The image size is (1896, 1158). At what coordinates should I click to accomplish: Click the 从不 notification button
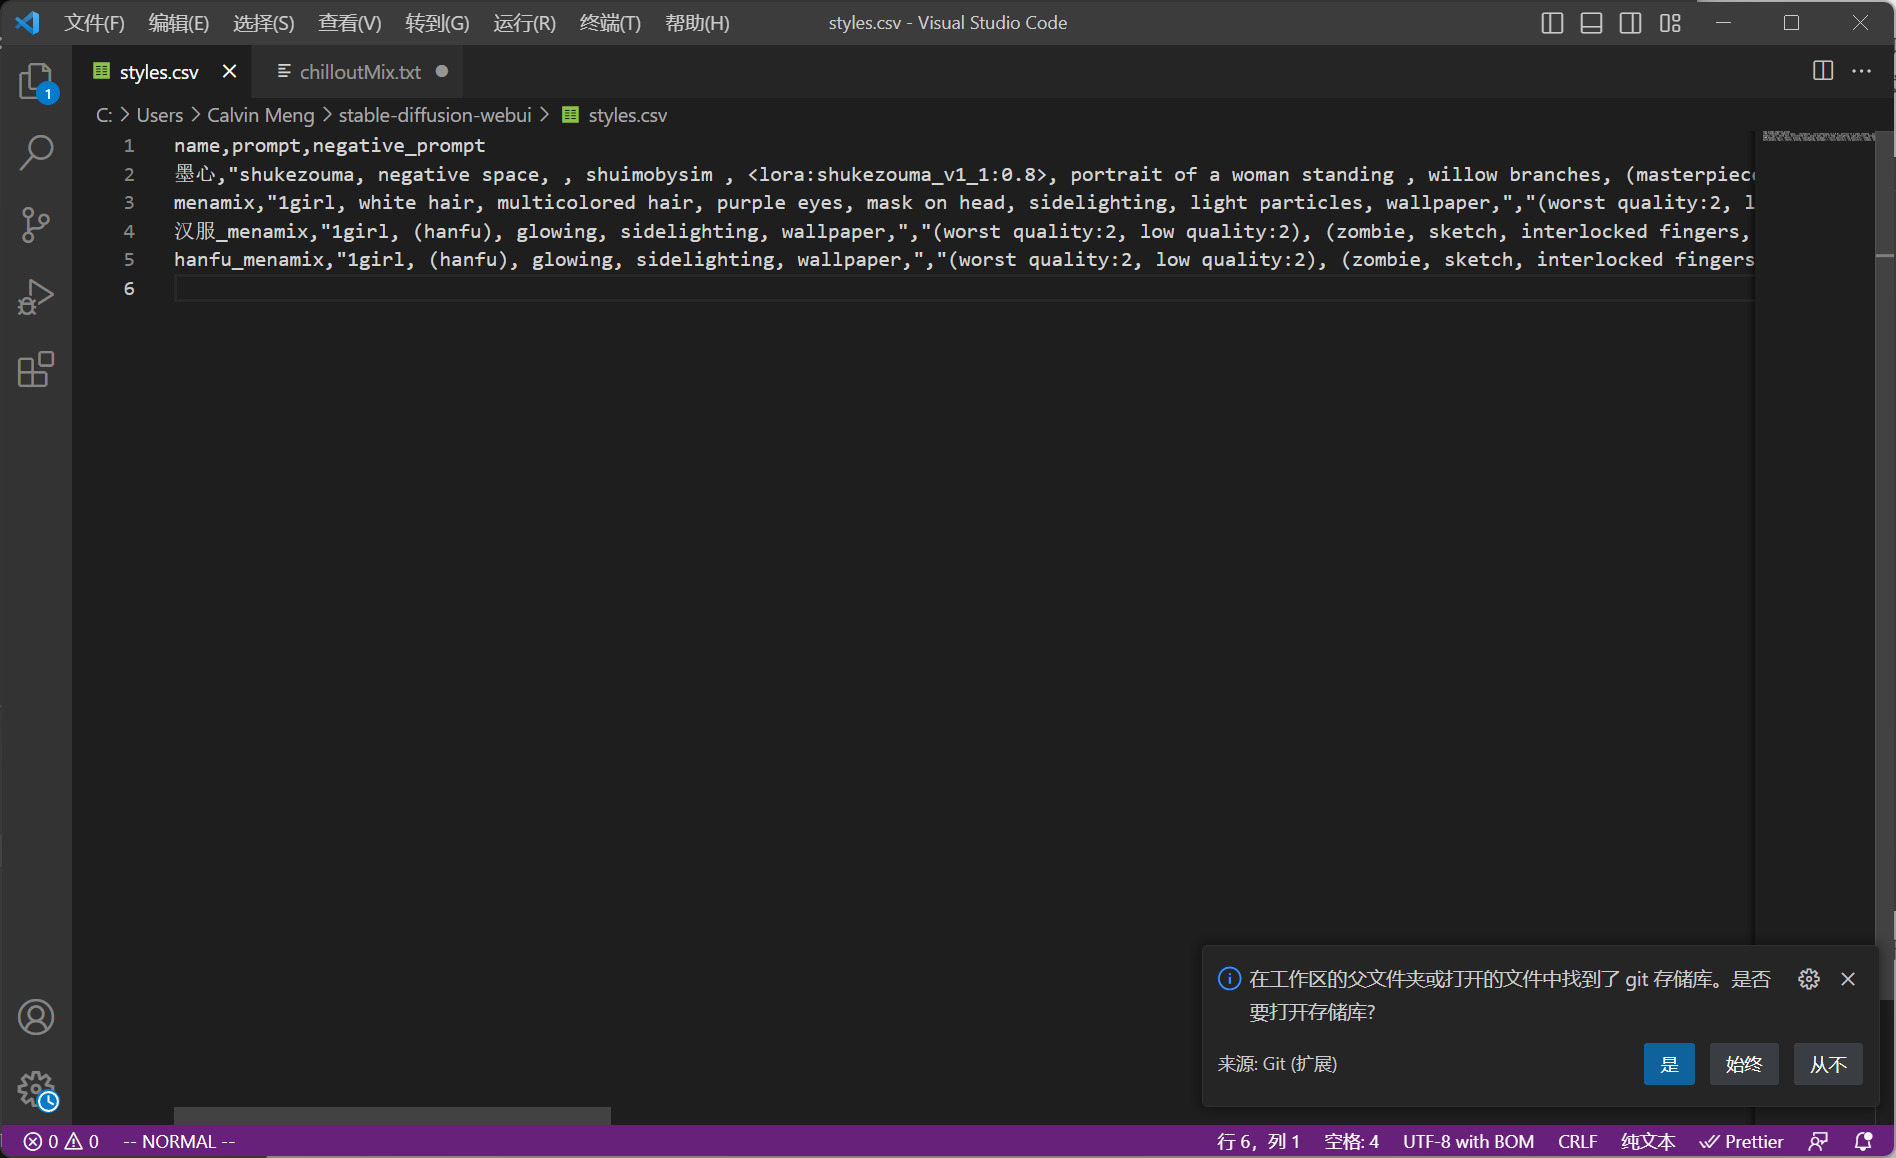pyautogui.click(x=1828, y=1064)
